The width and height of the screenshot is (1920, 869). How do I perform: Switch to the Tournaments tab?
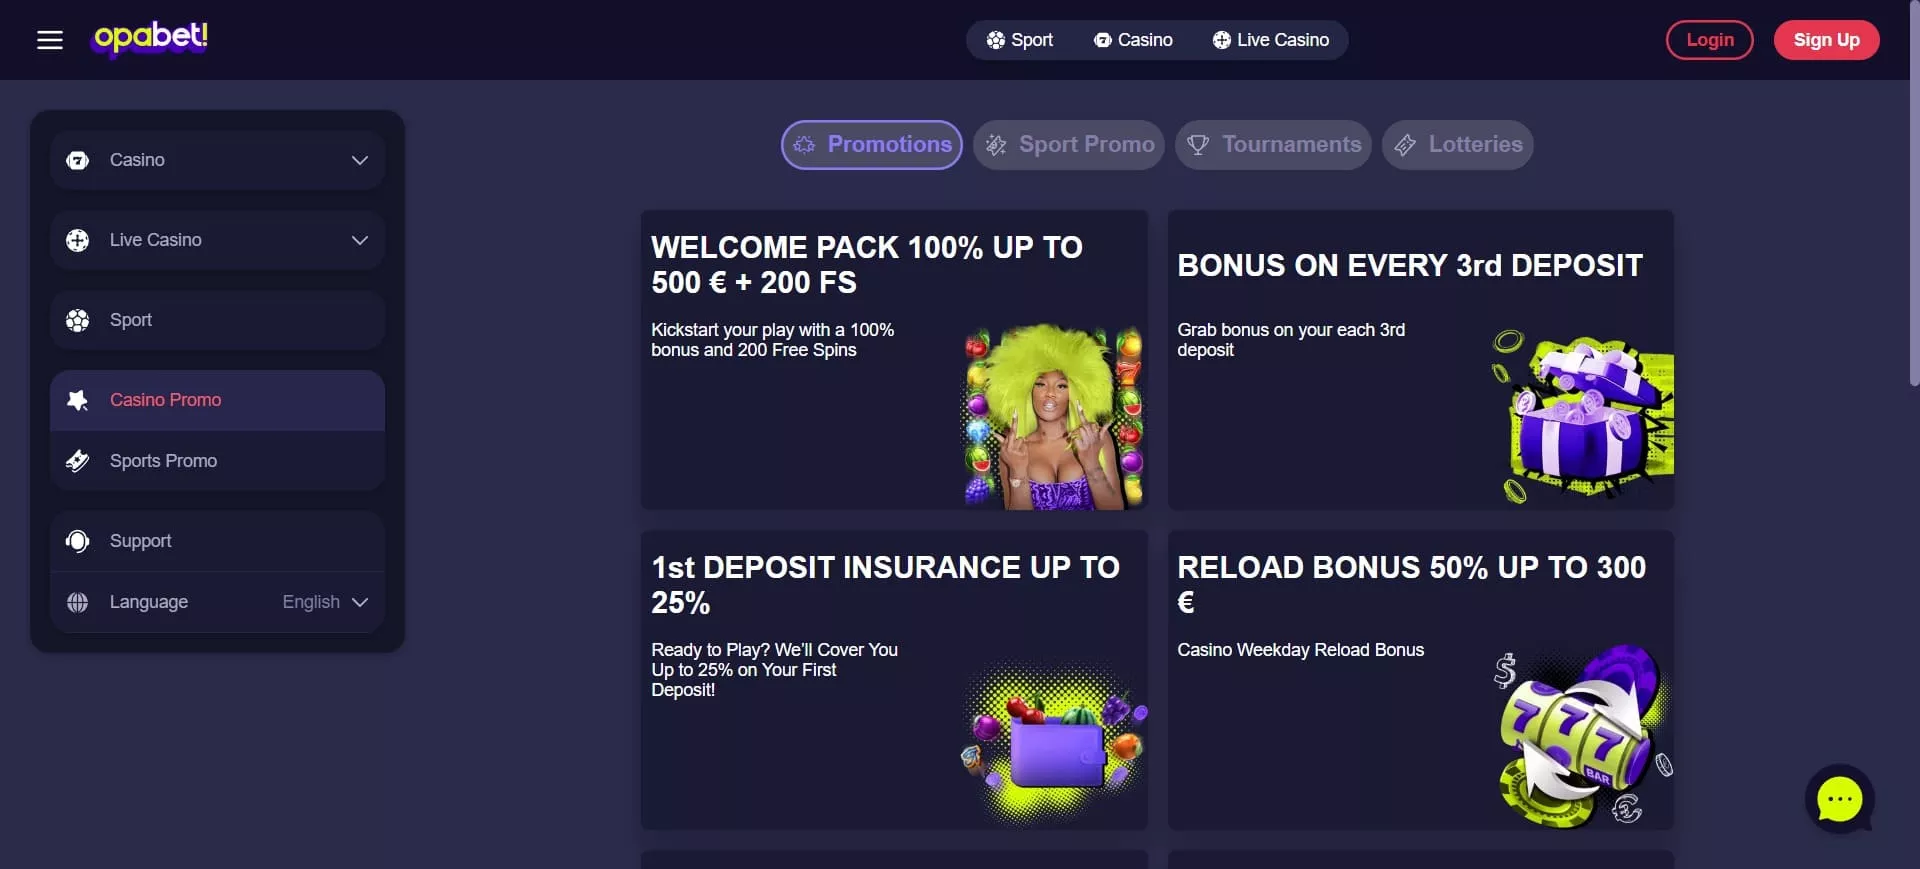coord(1273,145)
